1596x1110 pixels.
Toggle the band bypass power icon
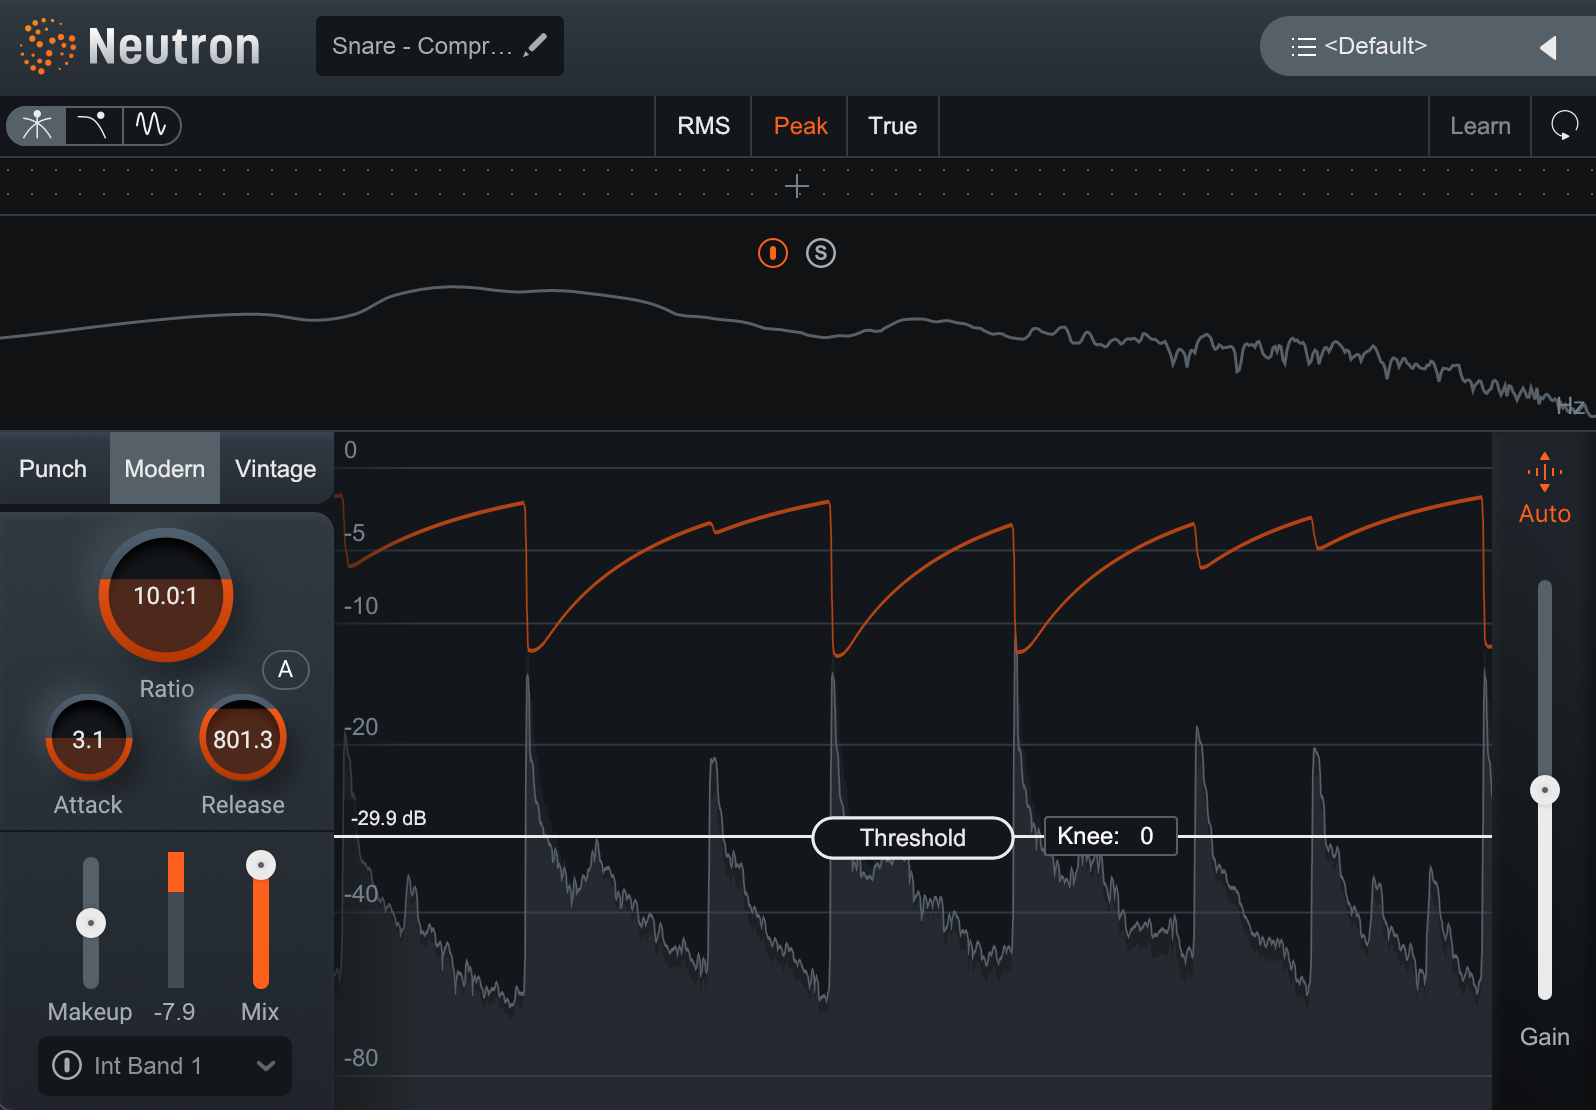click(x=773, y=253)
